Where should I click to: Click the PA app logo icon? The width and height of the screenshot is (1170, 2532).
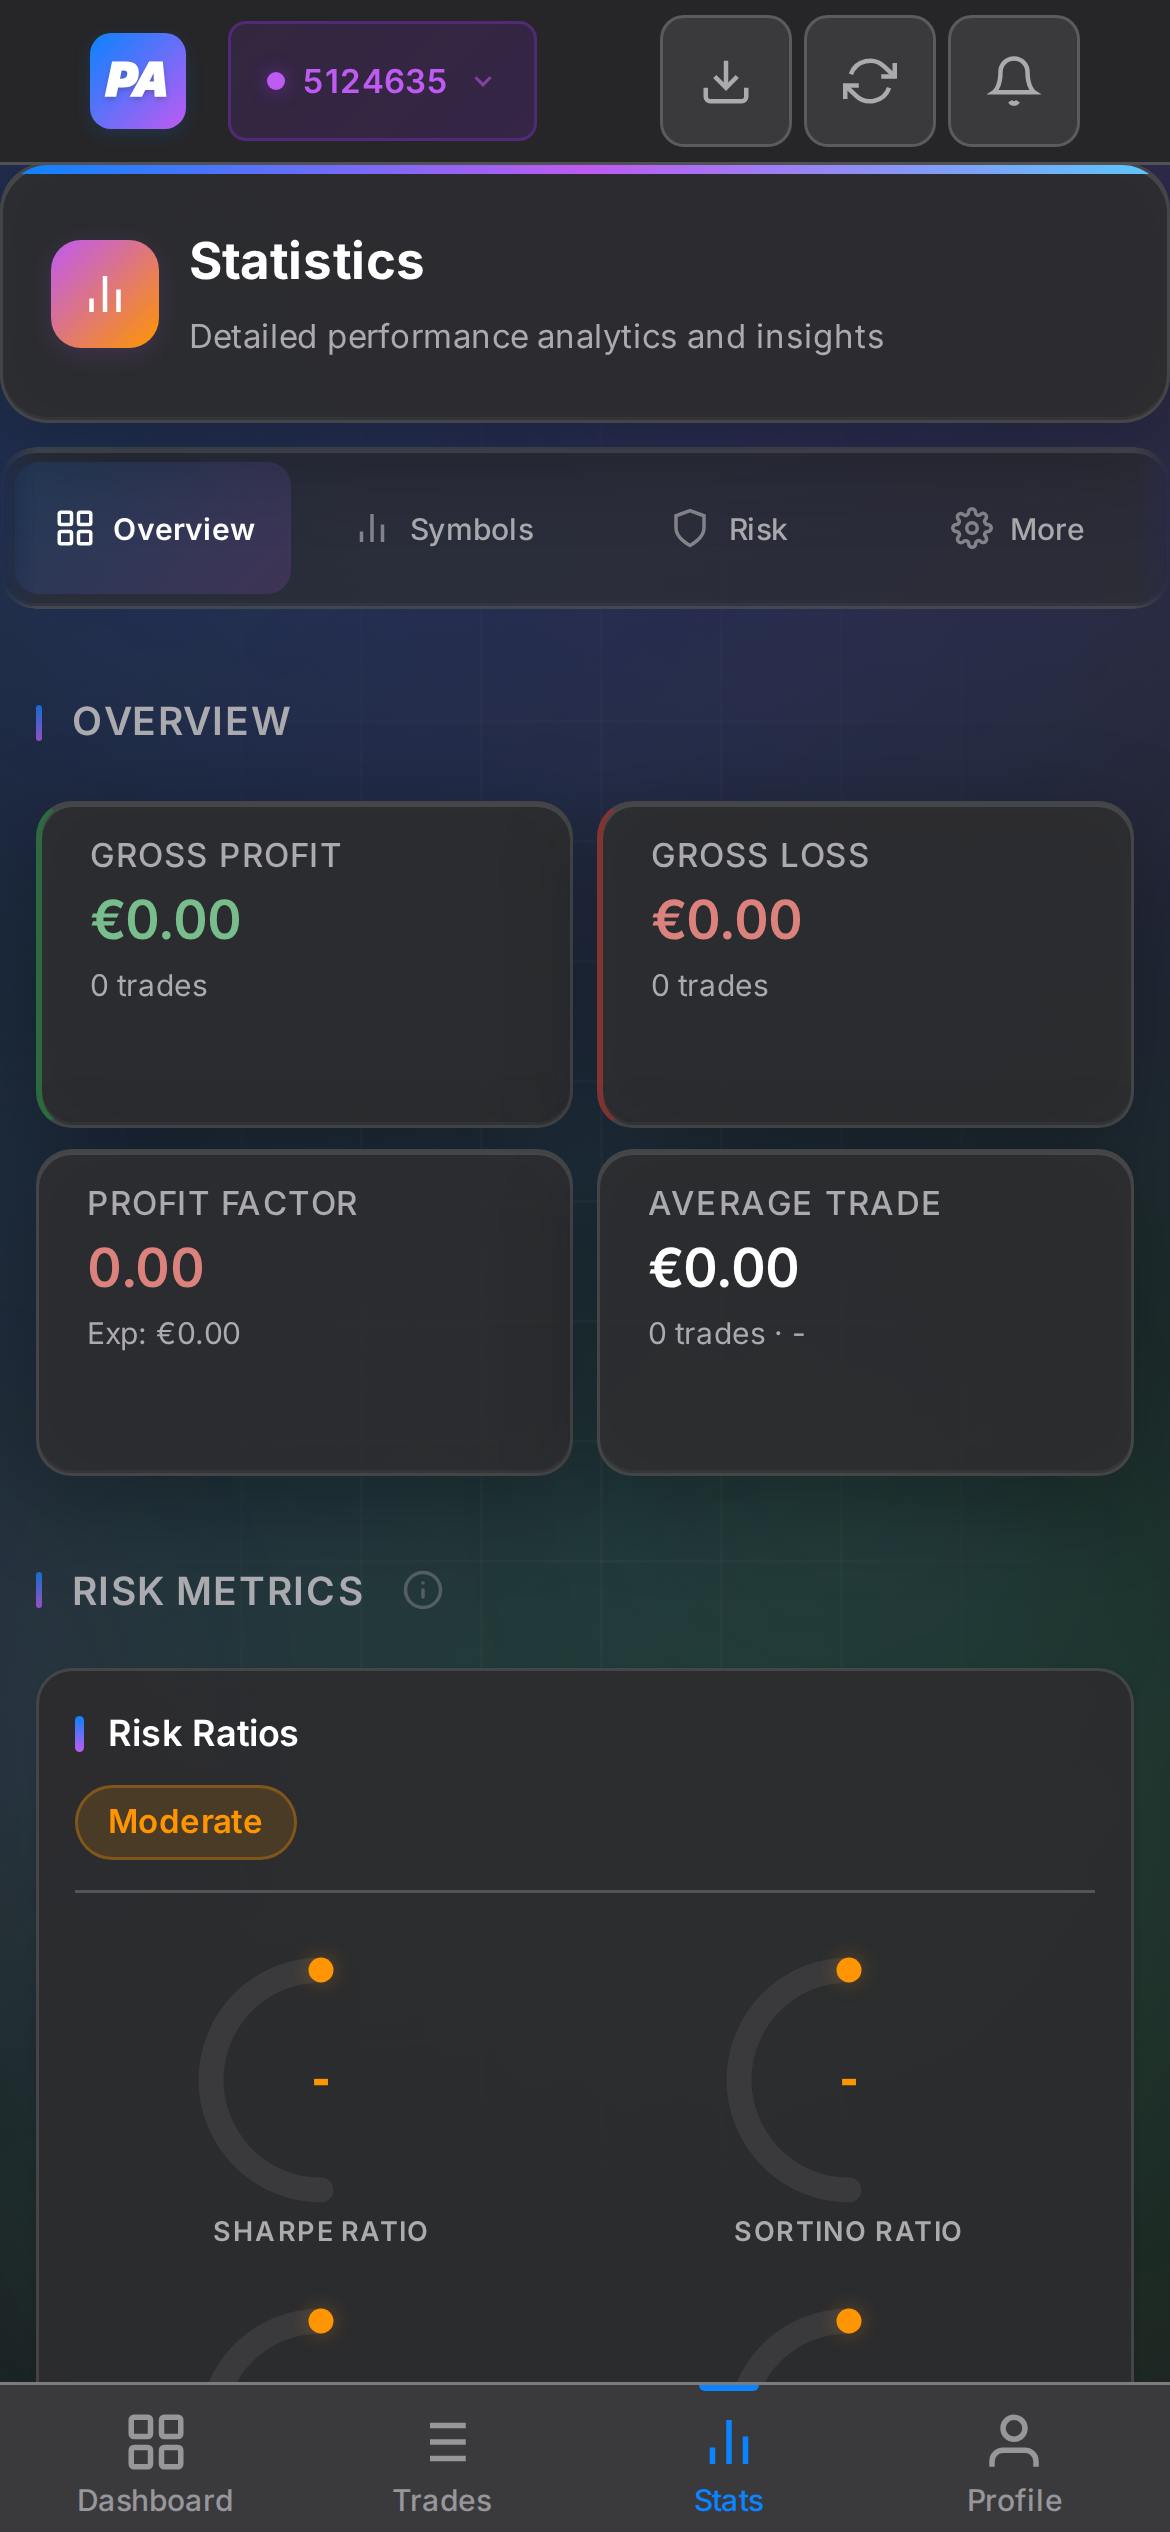tap(137, 81)
